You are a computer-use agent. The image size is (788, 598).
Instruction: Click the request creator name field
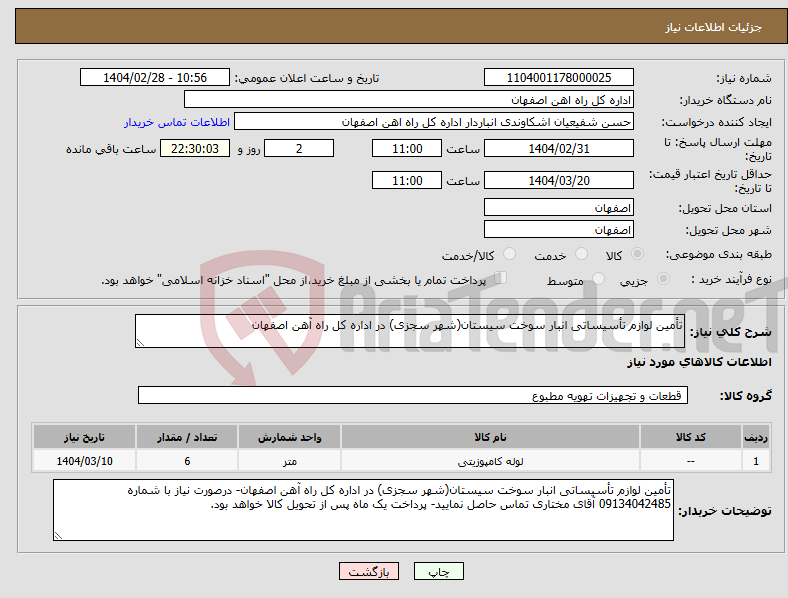click(x=434, y=122)
